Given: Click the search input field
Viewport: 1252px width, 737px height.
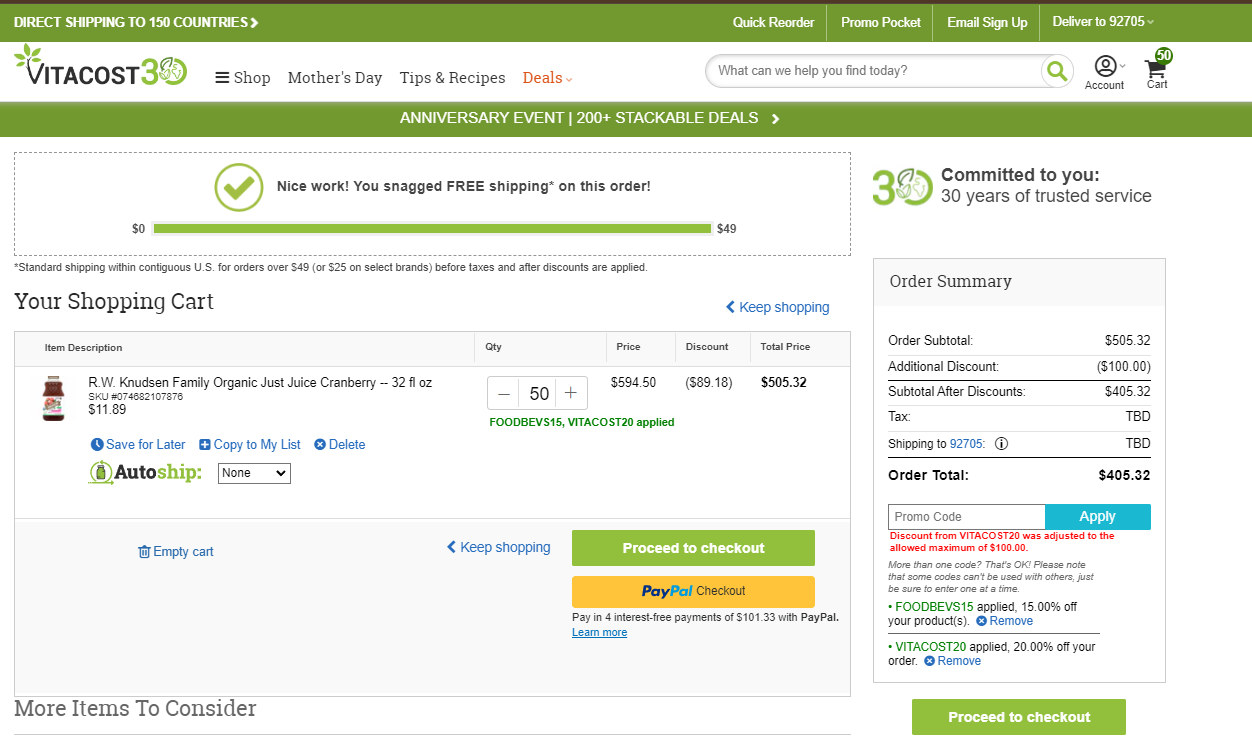Looking at the screenshot, I should [x=873, y=71].
